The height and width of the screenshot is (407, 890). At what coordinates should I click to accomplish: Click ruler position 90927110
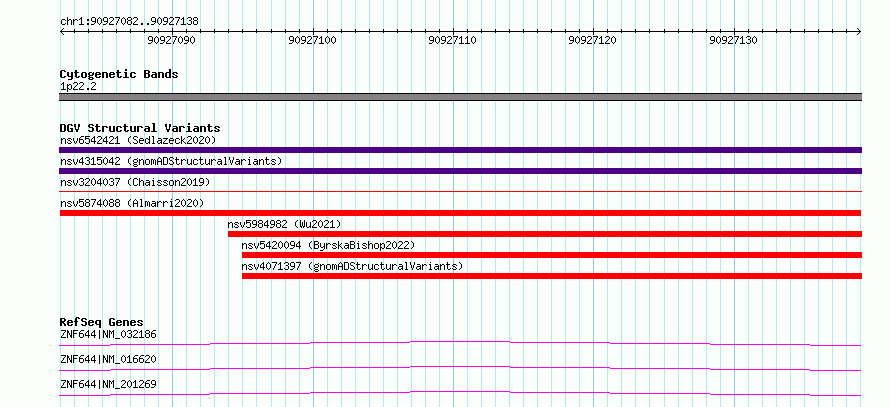pyautogui.click(x=452, y=40)
